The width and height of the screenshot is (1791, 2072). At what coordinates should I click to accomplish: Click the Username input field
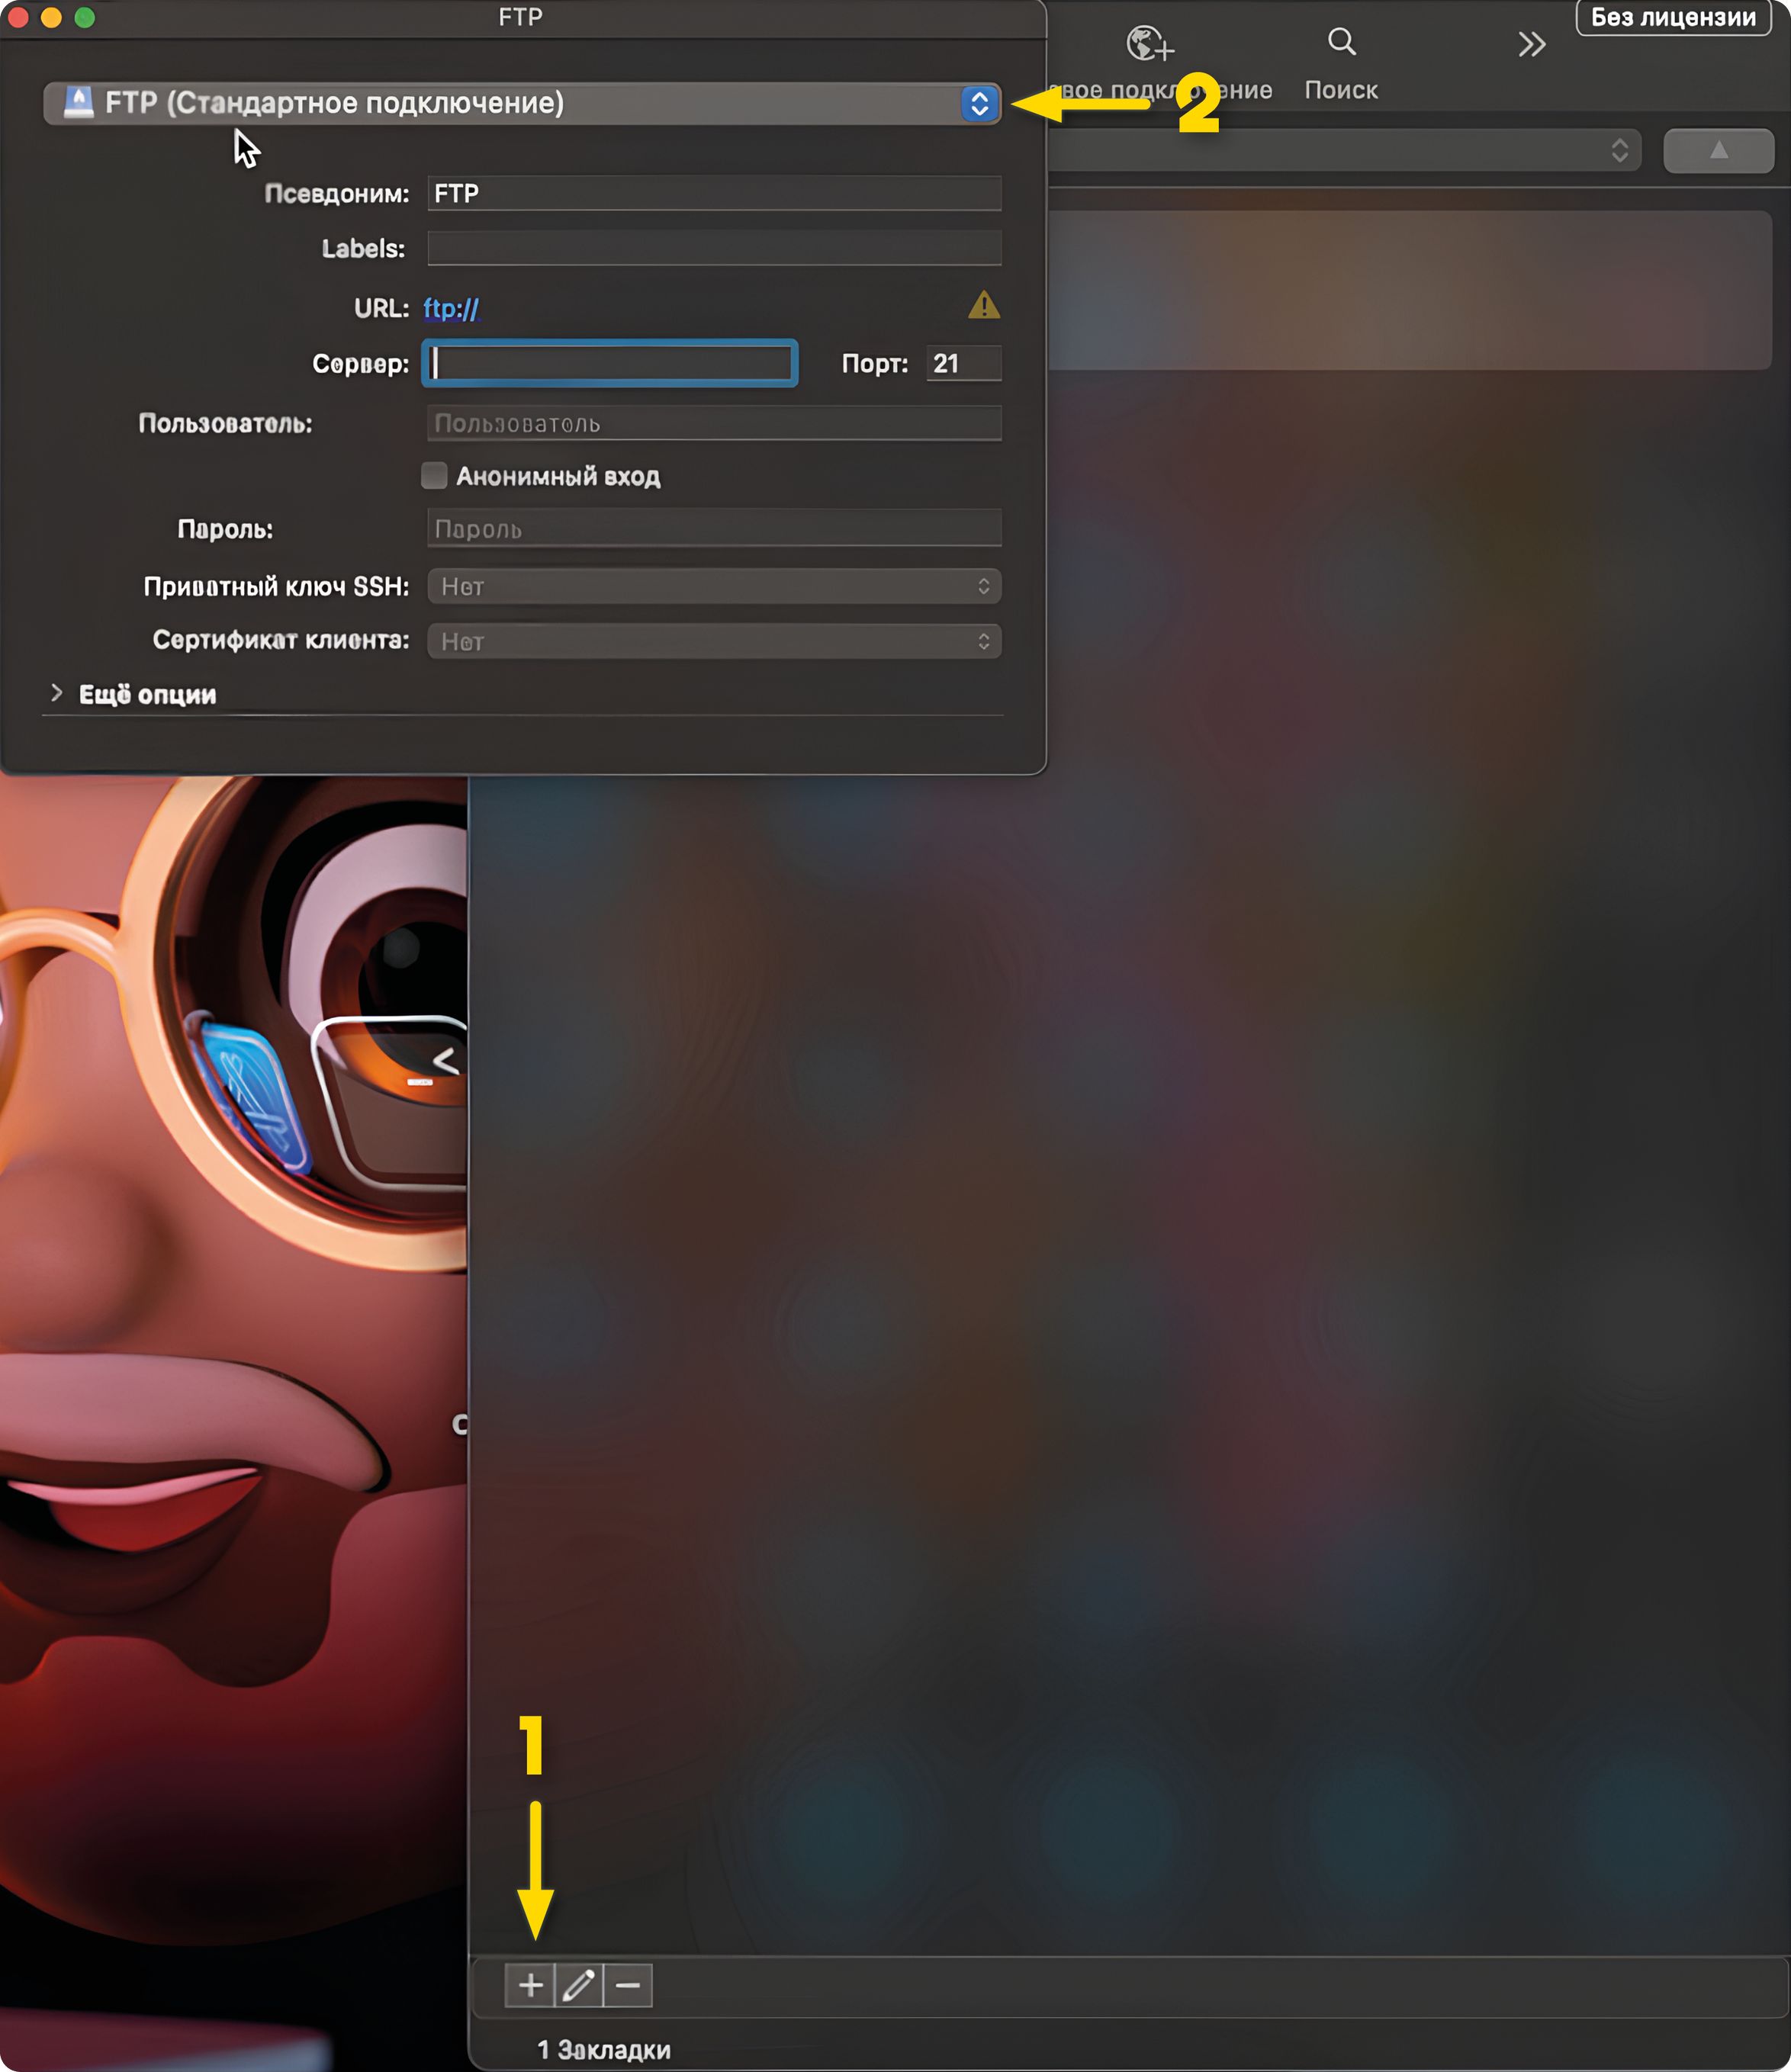point(714,424)
